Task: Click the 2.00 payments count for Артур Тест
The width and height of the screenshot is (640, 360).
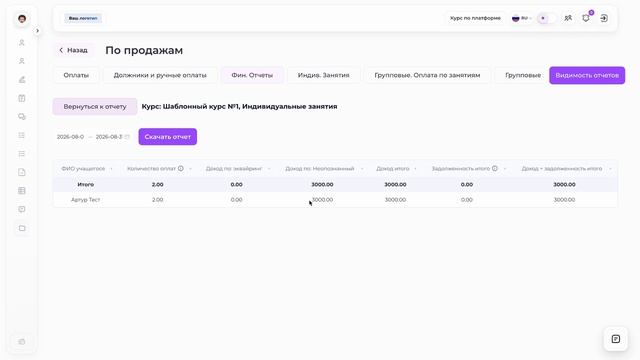Action: point(158,200)
